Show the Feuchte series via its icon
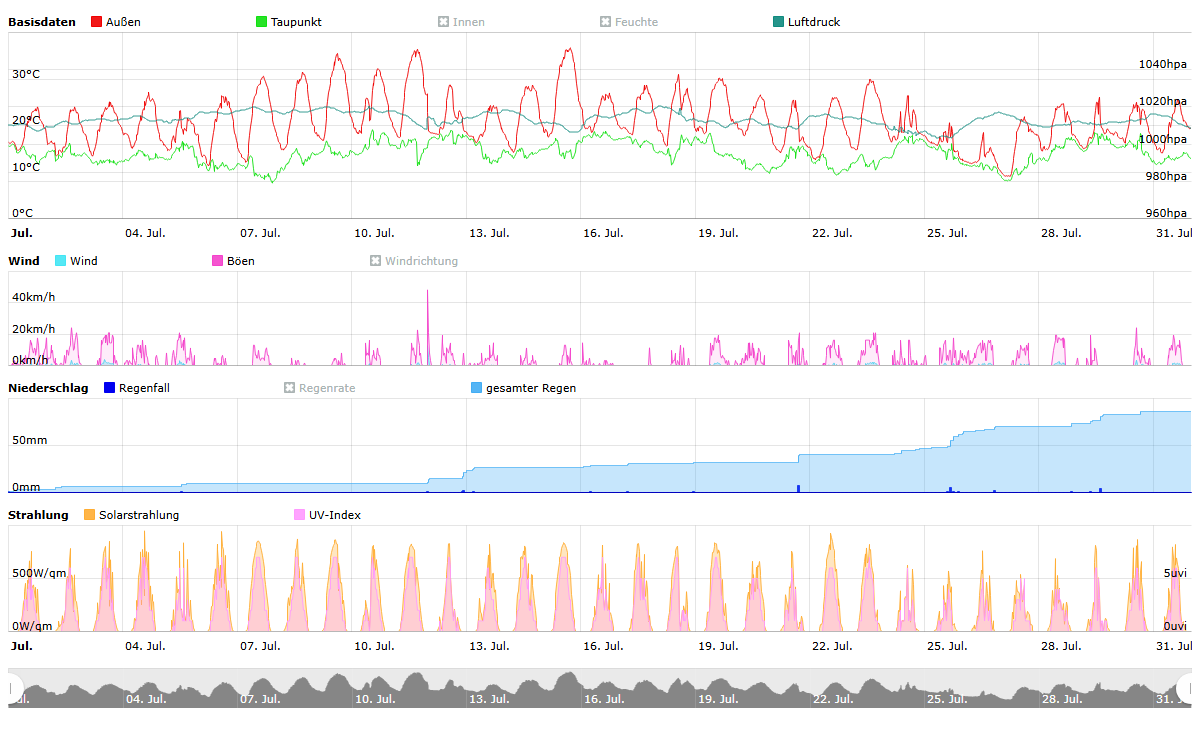 [x=605, y=22]
